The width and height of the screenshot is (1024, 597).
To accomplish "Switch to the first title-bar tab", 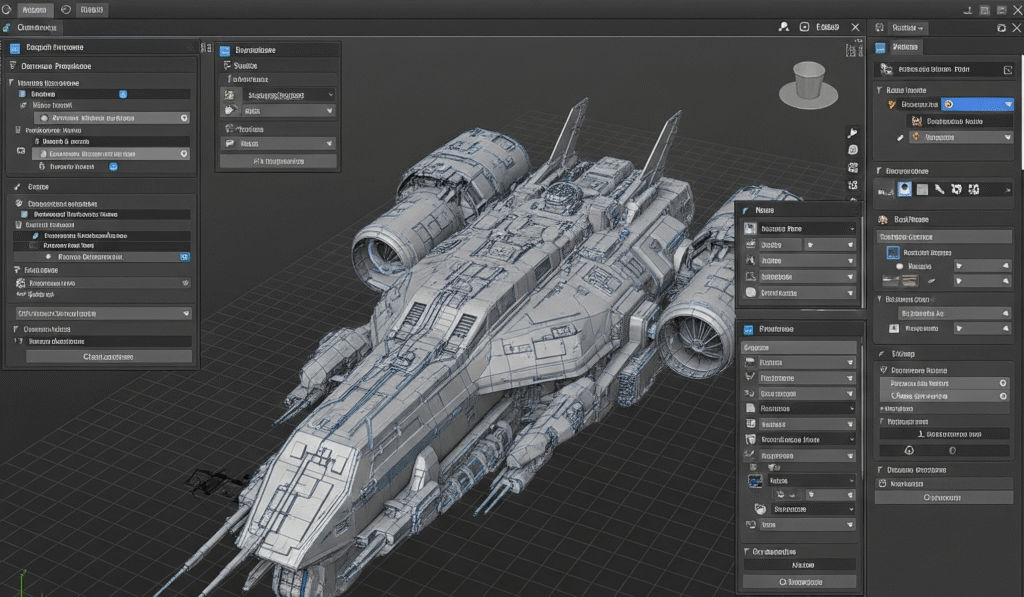I will tap(35, 10).
